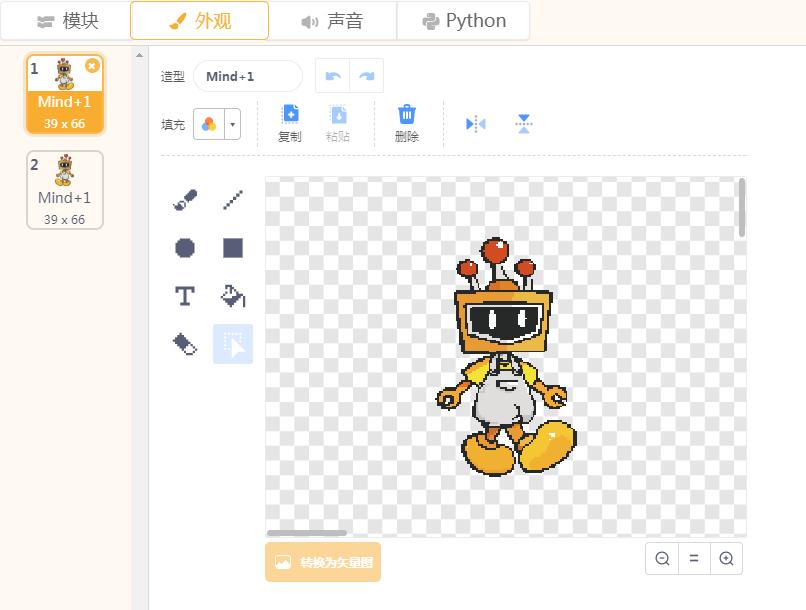Copy selection with 复制 icon

(290, 123)
